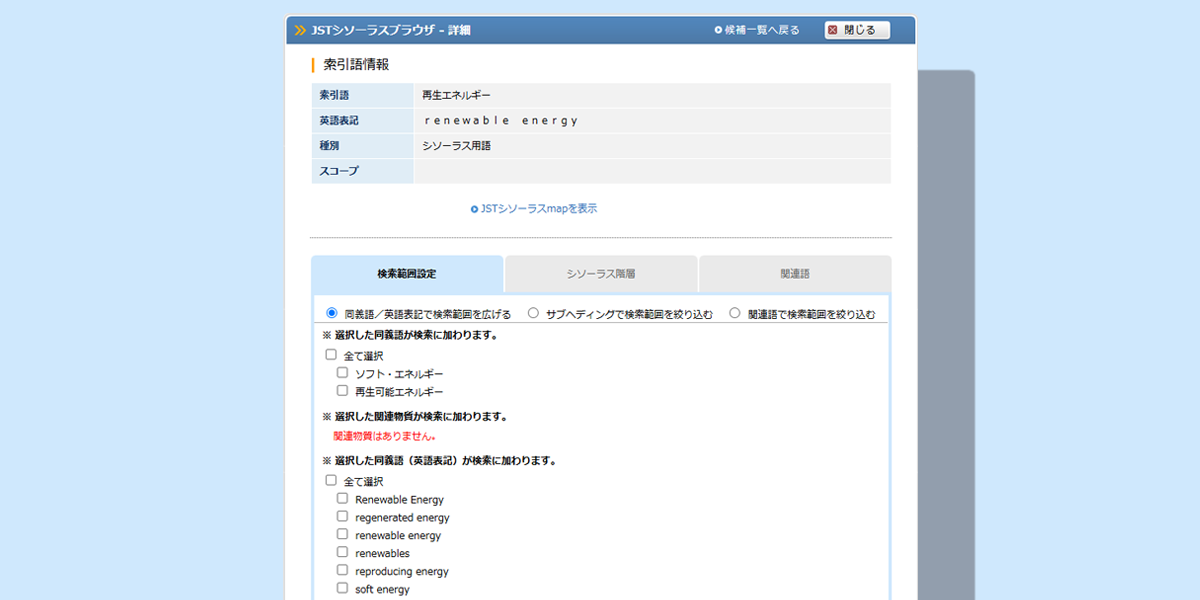Select 同義語／英語表記で検索範囲を広げる radio option

click(332, 313)
